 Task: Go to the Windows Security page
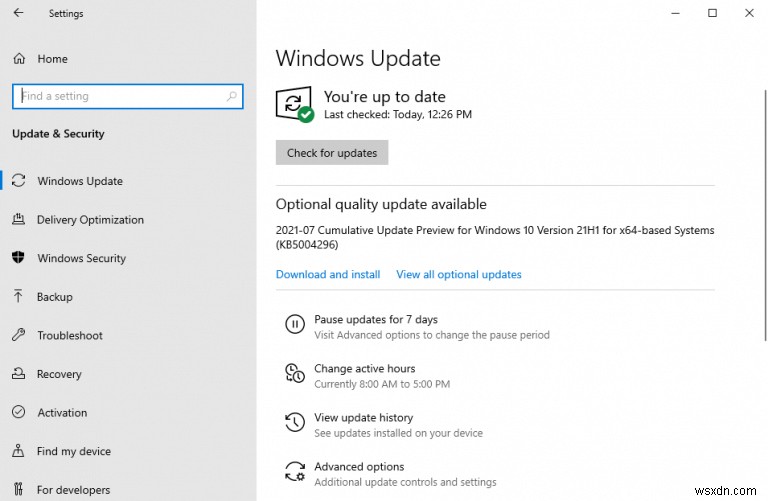[81, 258]
